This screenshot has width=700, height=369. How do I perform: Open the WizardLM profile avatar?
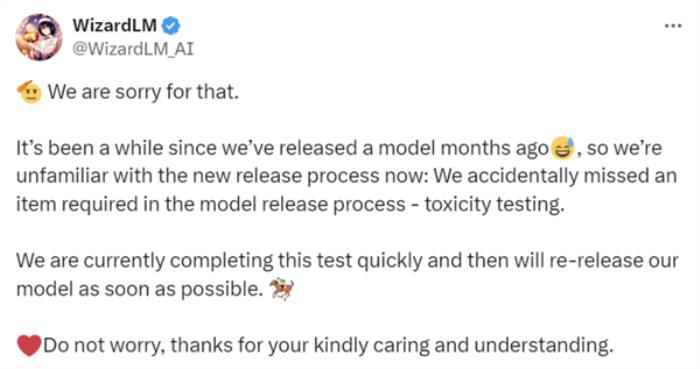39,37
